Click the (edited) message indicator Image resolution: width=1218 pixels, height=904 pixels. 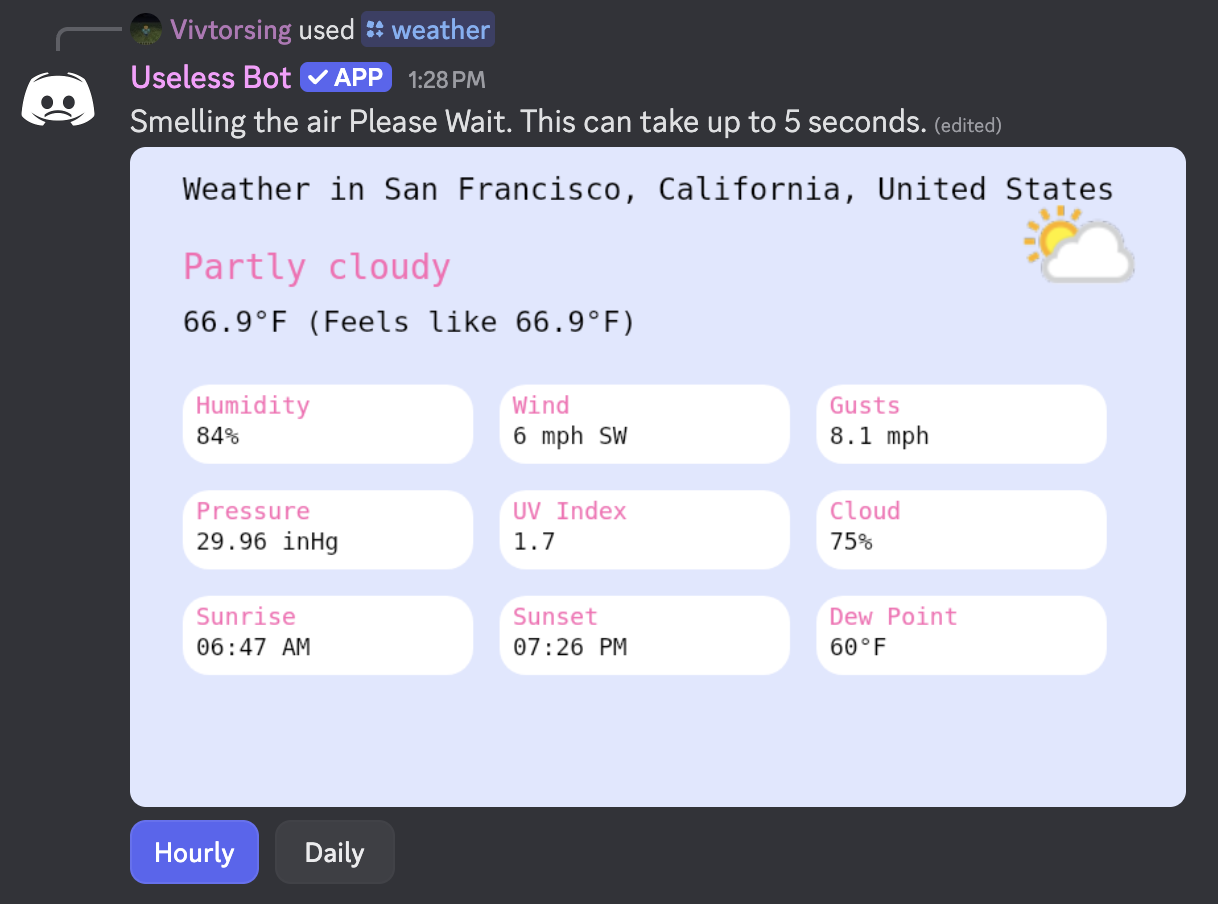(x=967, y=125)
